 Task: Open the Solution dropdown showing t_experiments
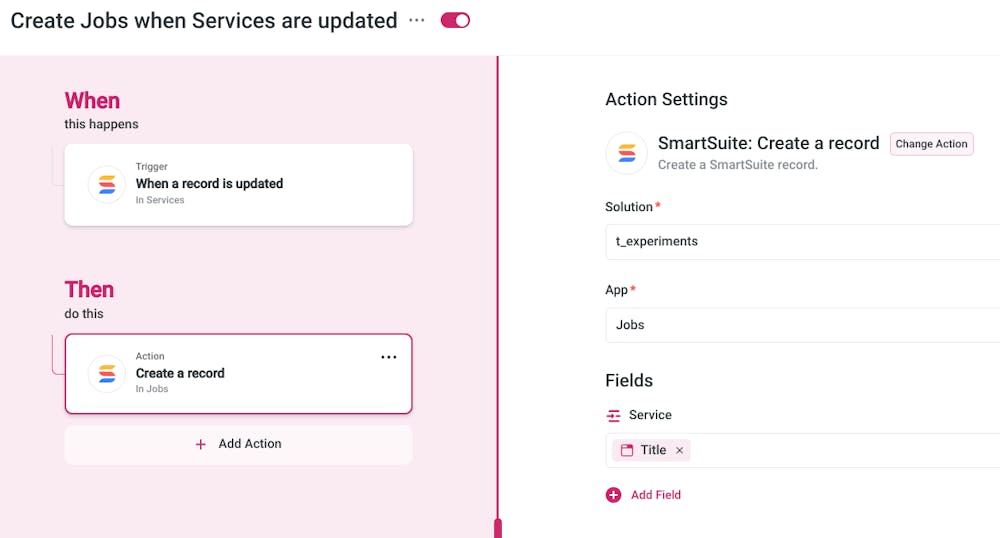[x=802, y=241]
